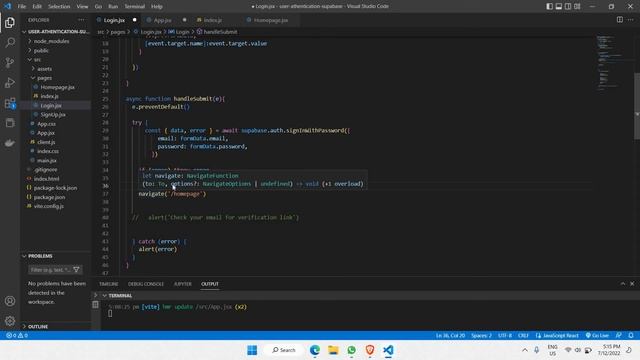Customize layout icon in title bar
This screenshot has width=640, height=360.
577,6
